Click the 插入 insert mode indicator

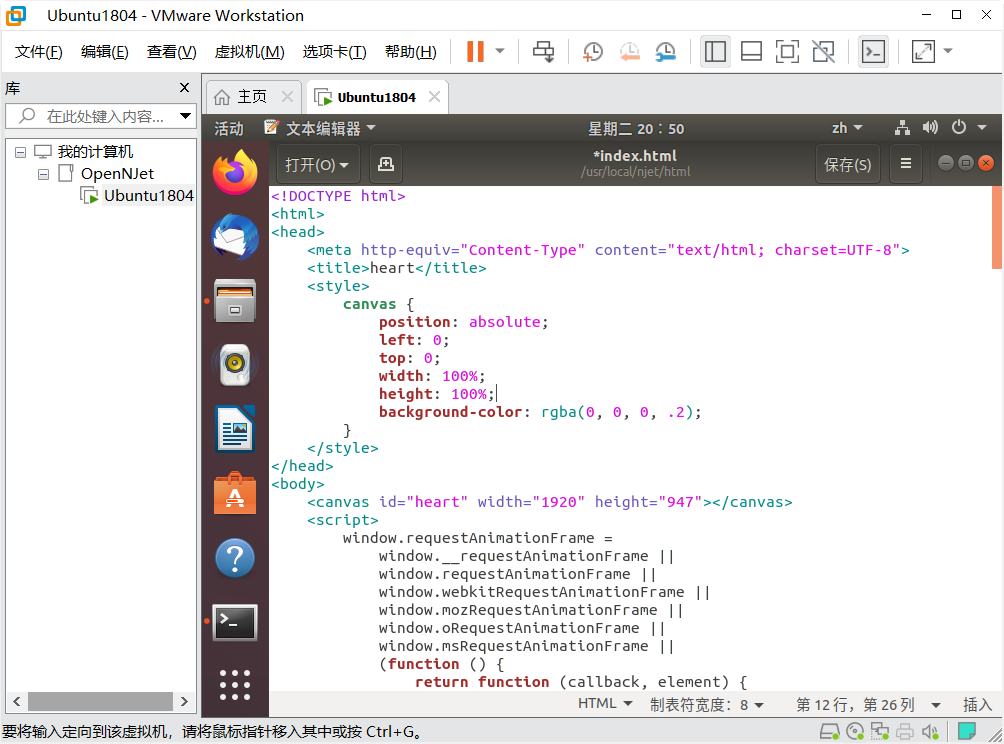coord(977,704)
